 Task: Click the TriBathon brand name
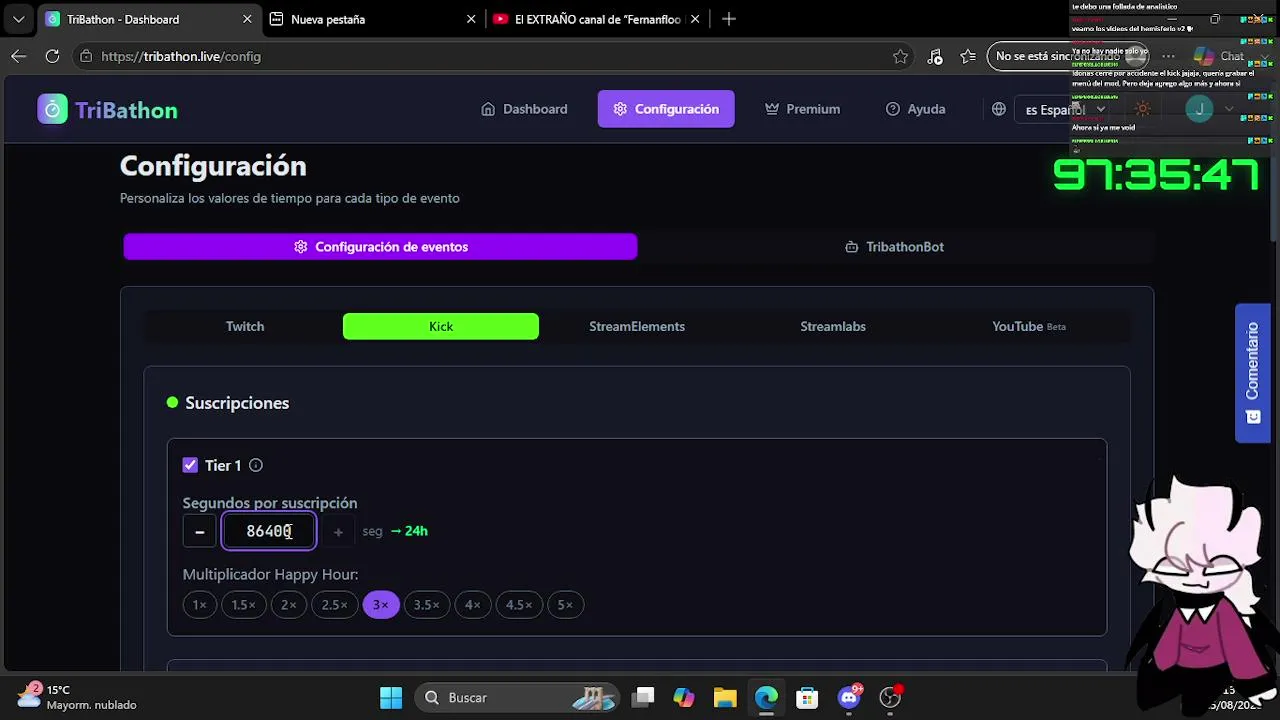tap(126, 110)
